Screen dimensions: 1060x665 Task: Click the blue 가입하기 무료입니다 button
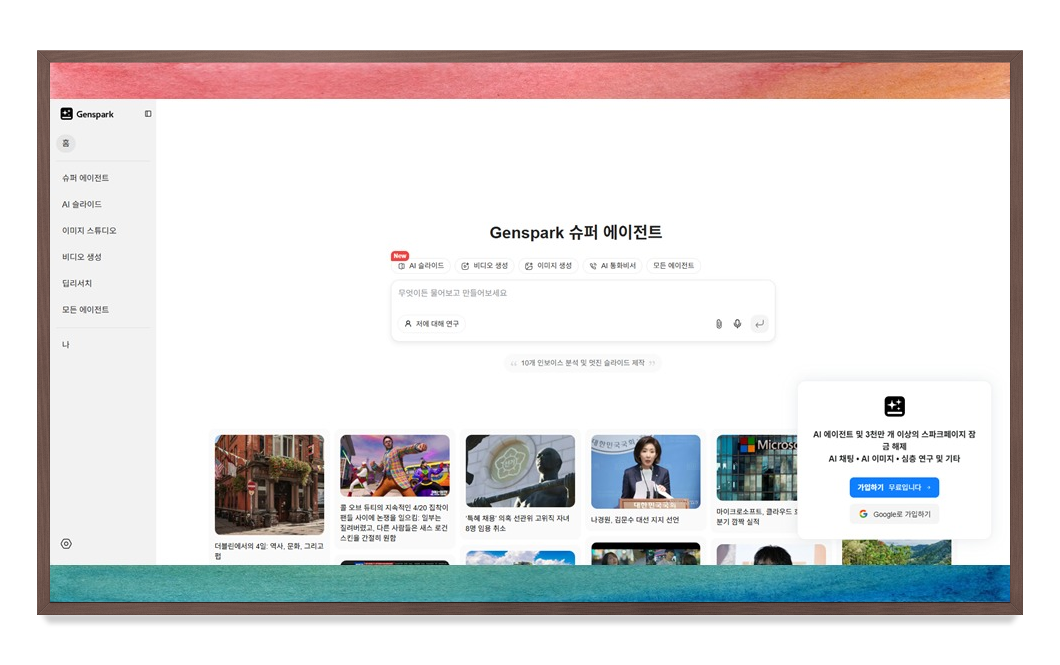(x=894, y=487)
